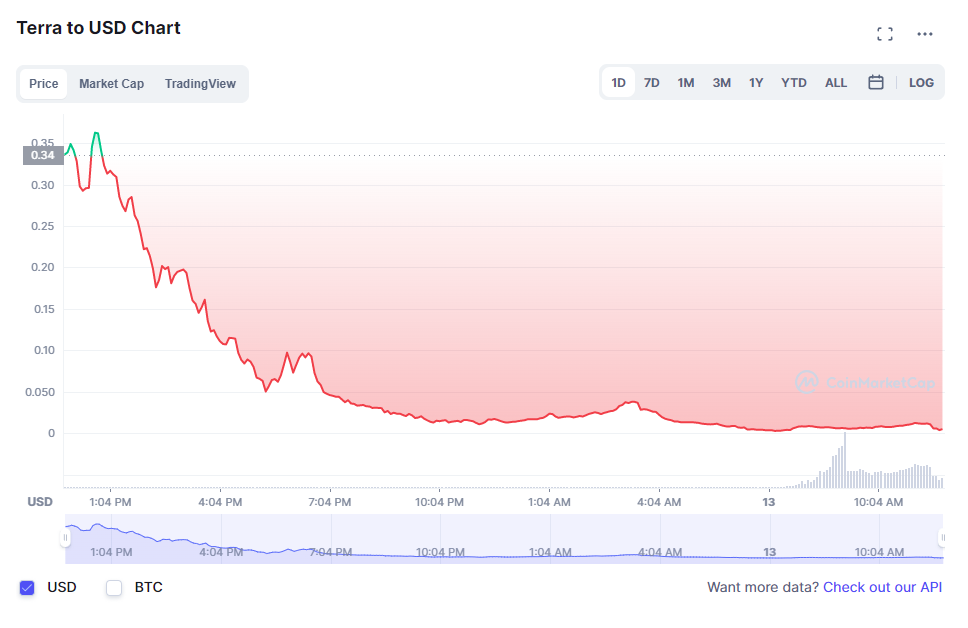Image resolution: width=968 pixels, height=628 pixels.
Task: Show the 1M time range
Action: (x=685, y=83)
